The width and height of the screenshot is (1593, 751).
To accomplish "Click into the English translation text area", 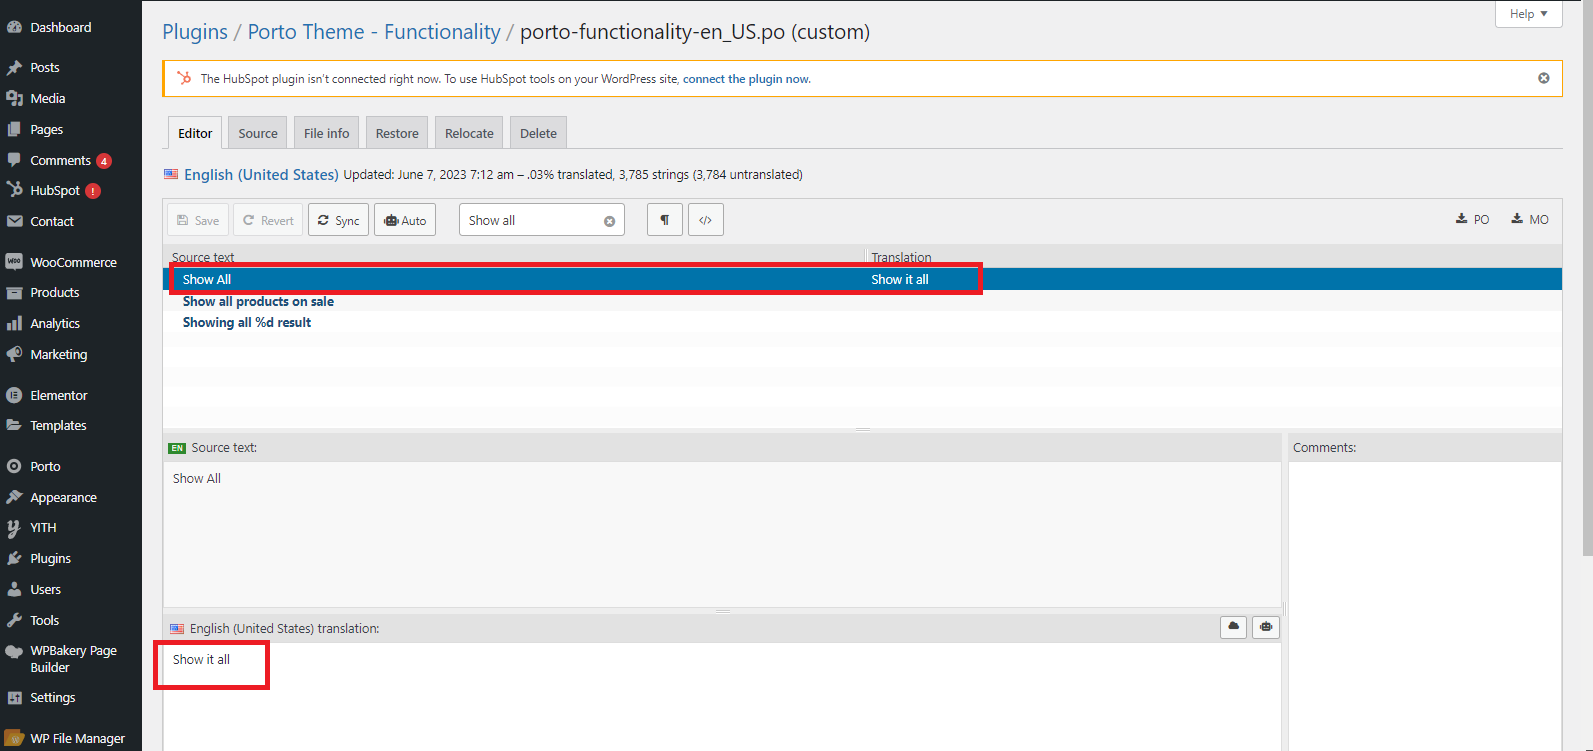I will point(722,695).
